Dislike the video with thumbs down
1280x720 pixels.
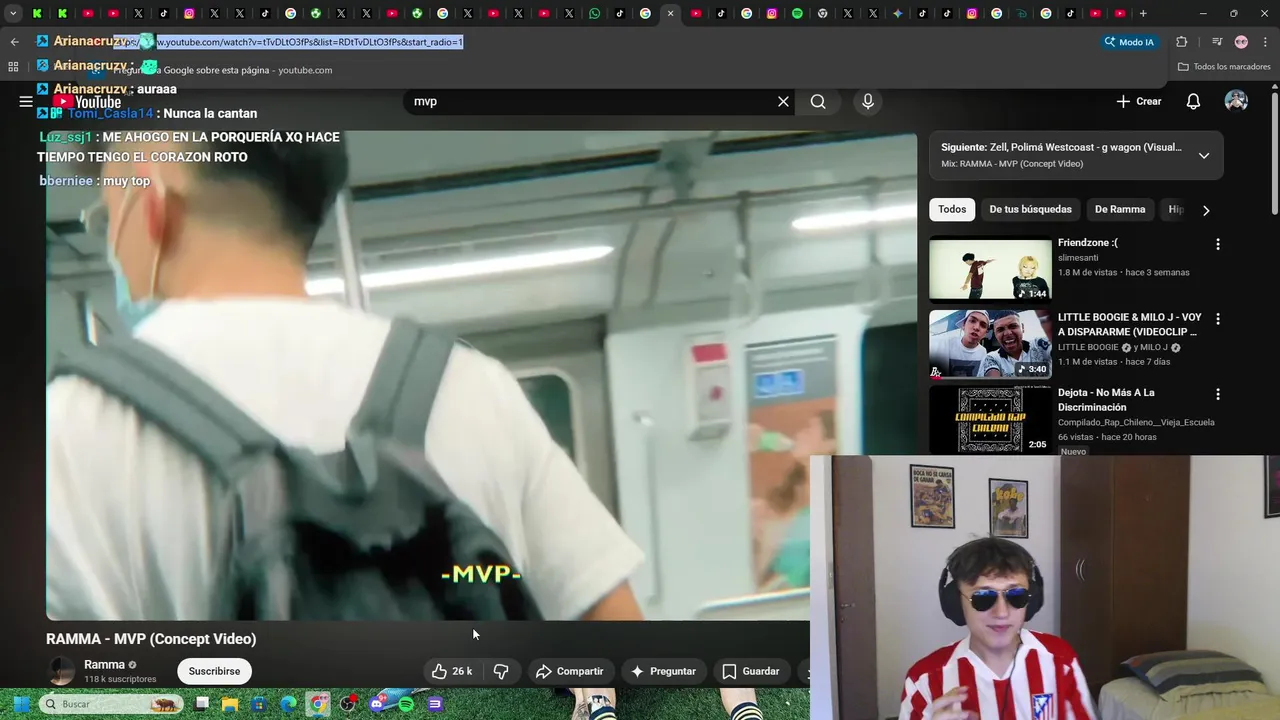501,671
